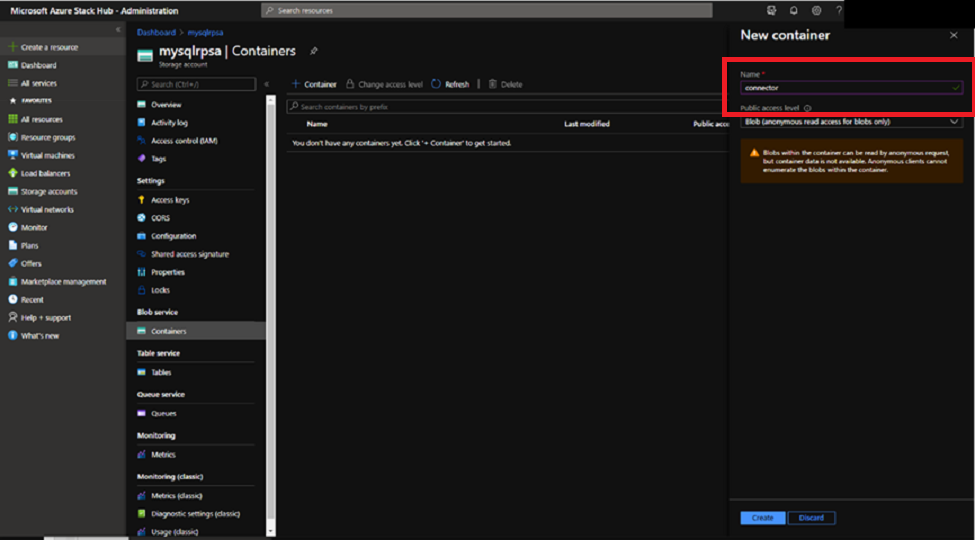Sort by Name column header

point(317,124)
